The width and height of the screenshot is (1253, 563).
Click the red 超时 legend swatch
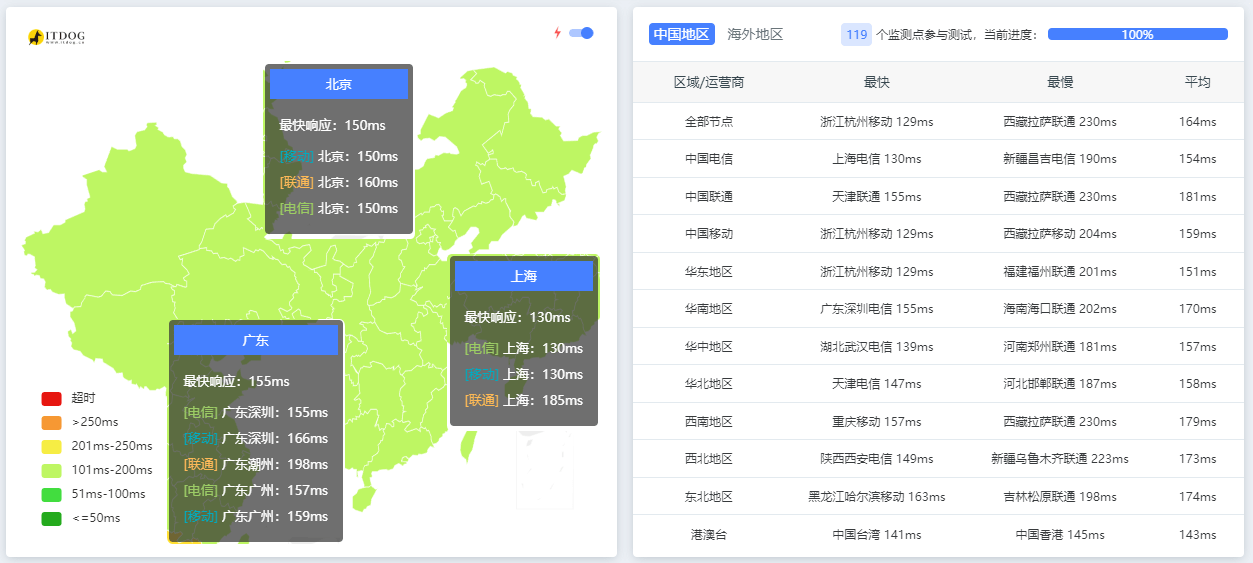[x=52, y=398]
